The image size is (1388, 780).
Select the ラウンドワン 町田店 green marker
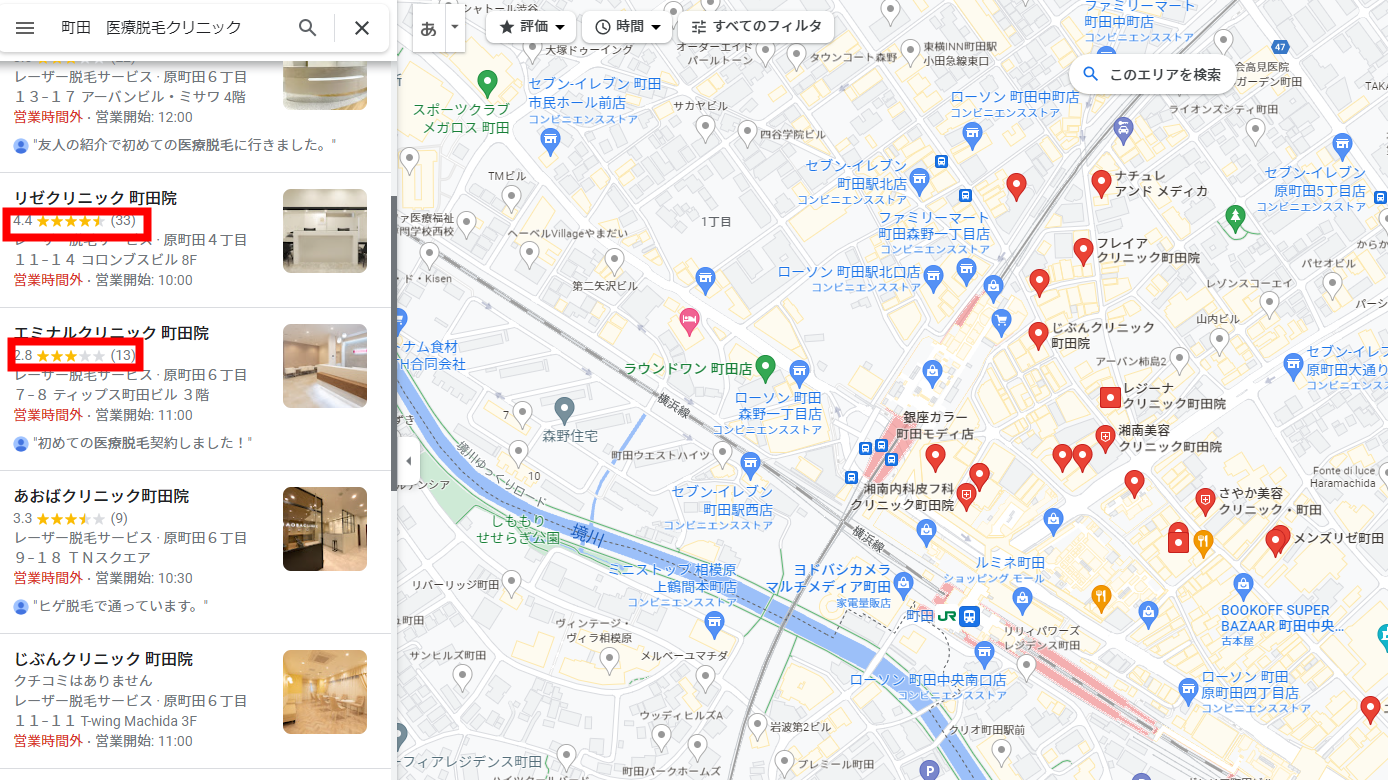click(765, 368)
